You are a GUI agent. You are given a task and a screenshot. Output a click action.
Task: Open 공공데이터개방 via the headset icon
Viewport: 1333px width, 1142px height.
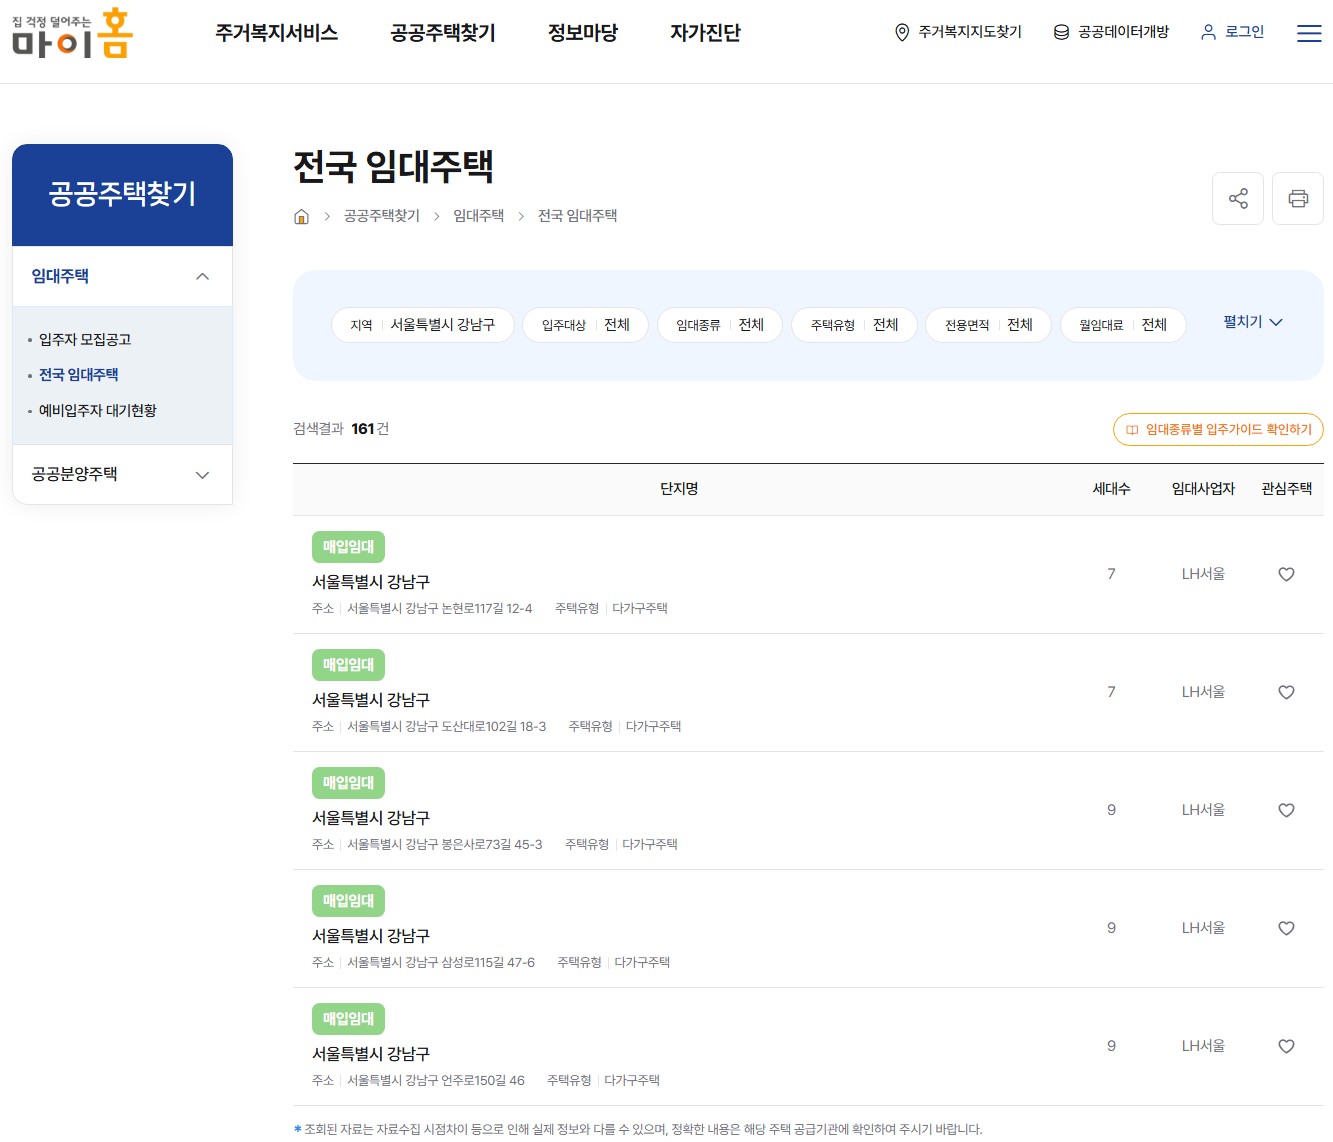click(x=1059, y=31)
